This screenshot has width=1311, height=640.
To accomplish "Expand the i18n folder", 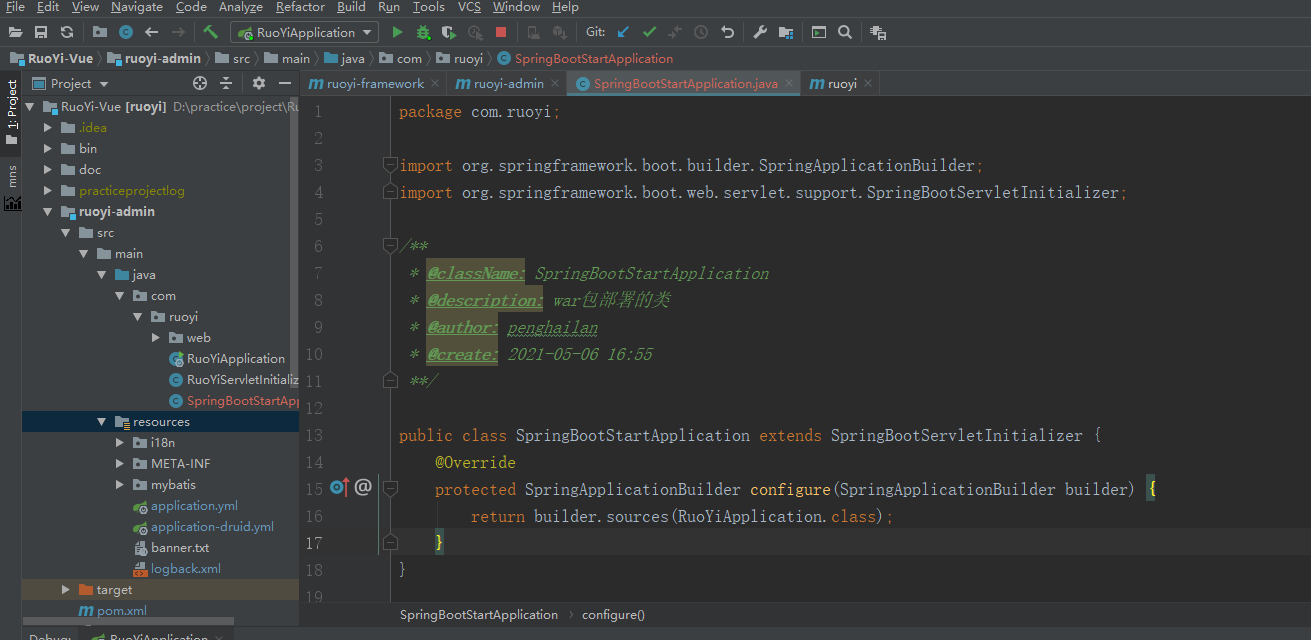I will click(x=119, y=442).
